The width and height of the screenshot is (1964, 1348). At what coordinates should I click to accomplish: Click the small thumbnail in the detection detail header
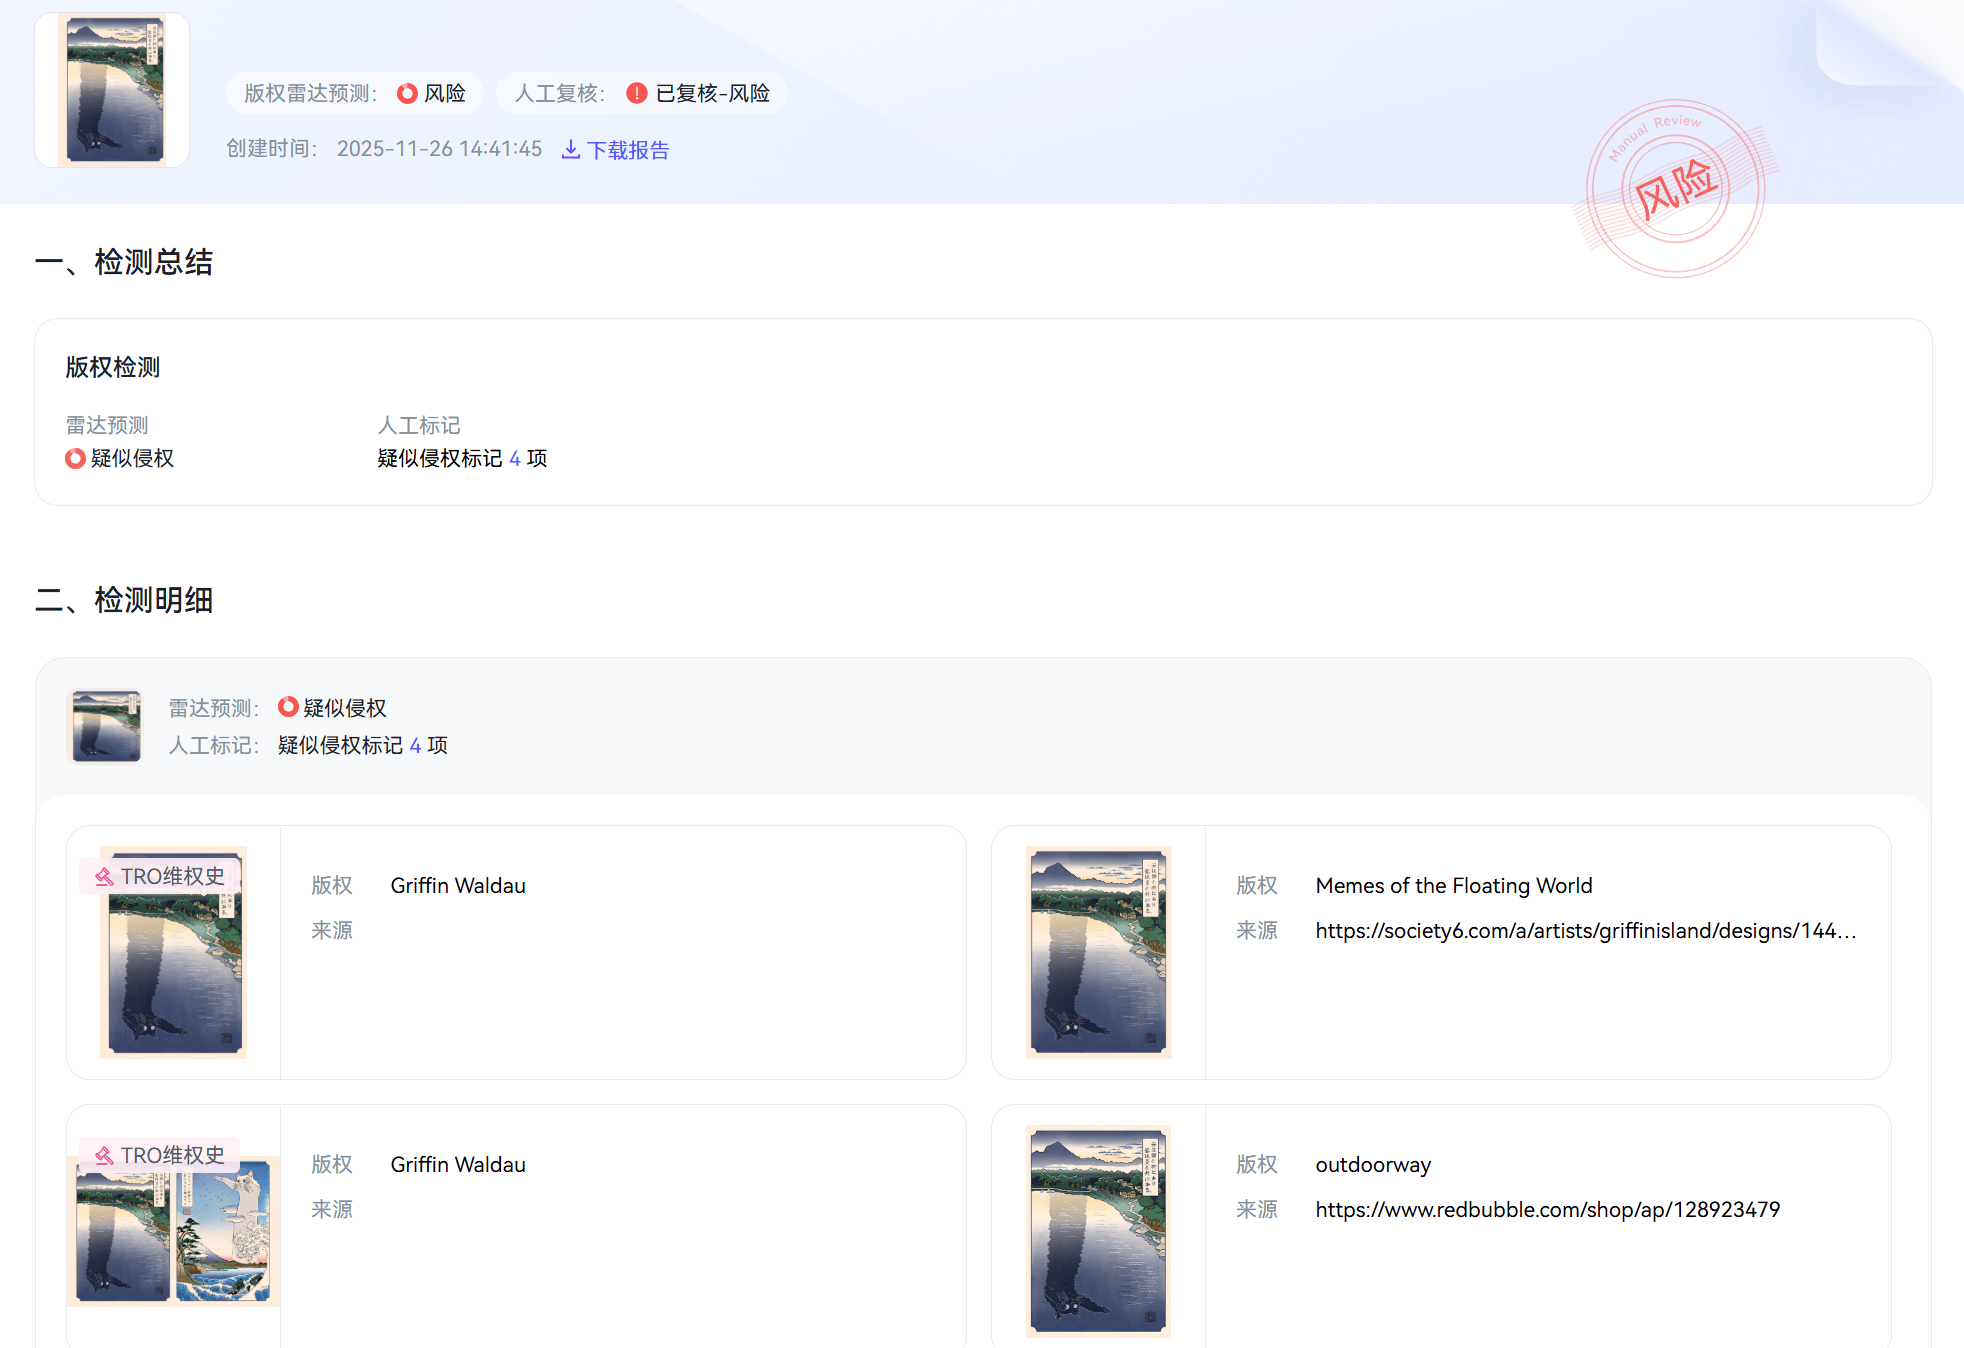point(106,726)
